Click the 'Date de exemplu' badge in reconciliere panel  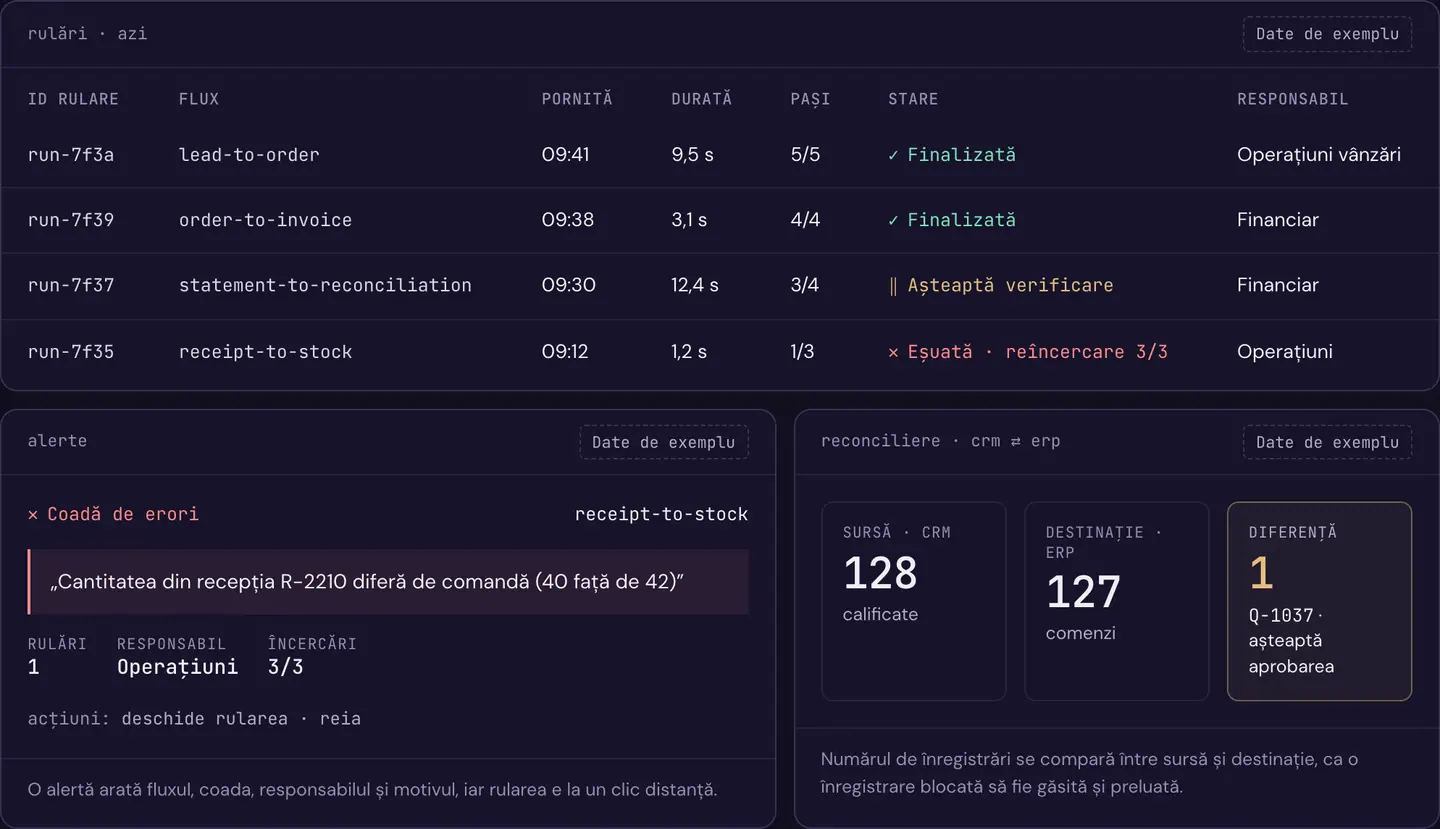[1327, 442]
